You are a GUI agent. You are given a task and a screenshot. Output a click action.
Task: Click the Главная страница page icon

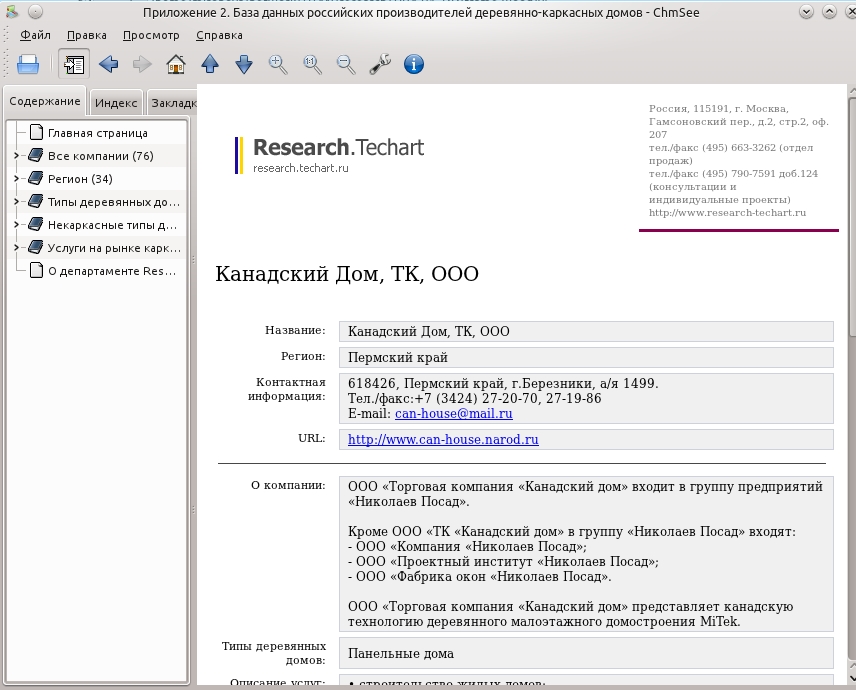36,133
